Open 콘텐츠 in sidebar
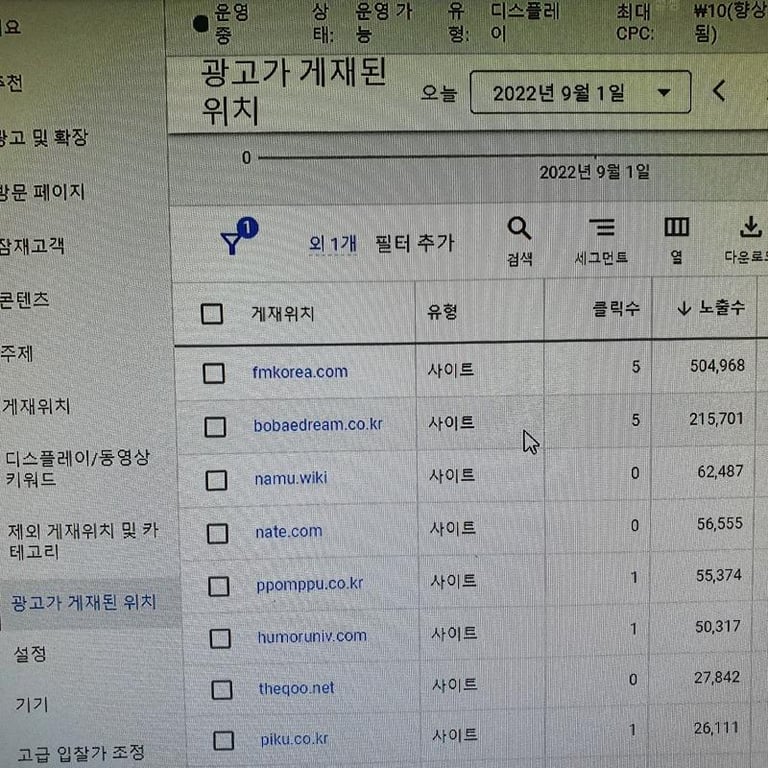This screenshot has width=768, height=768. pos(24,300)
